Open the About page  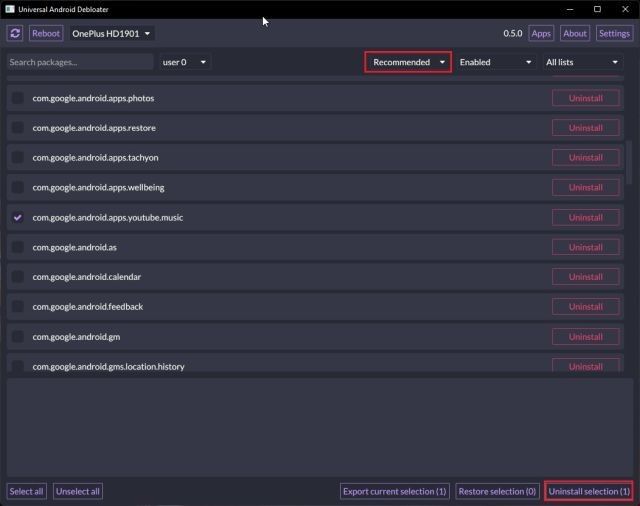pos(575,33)
